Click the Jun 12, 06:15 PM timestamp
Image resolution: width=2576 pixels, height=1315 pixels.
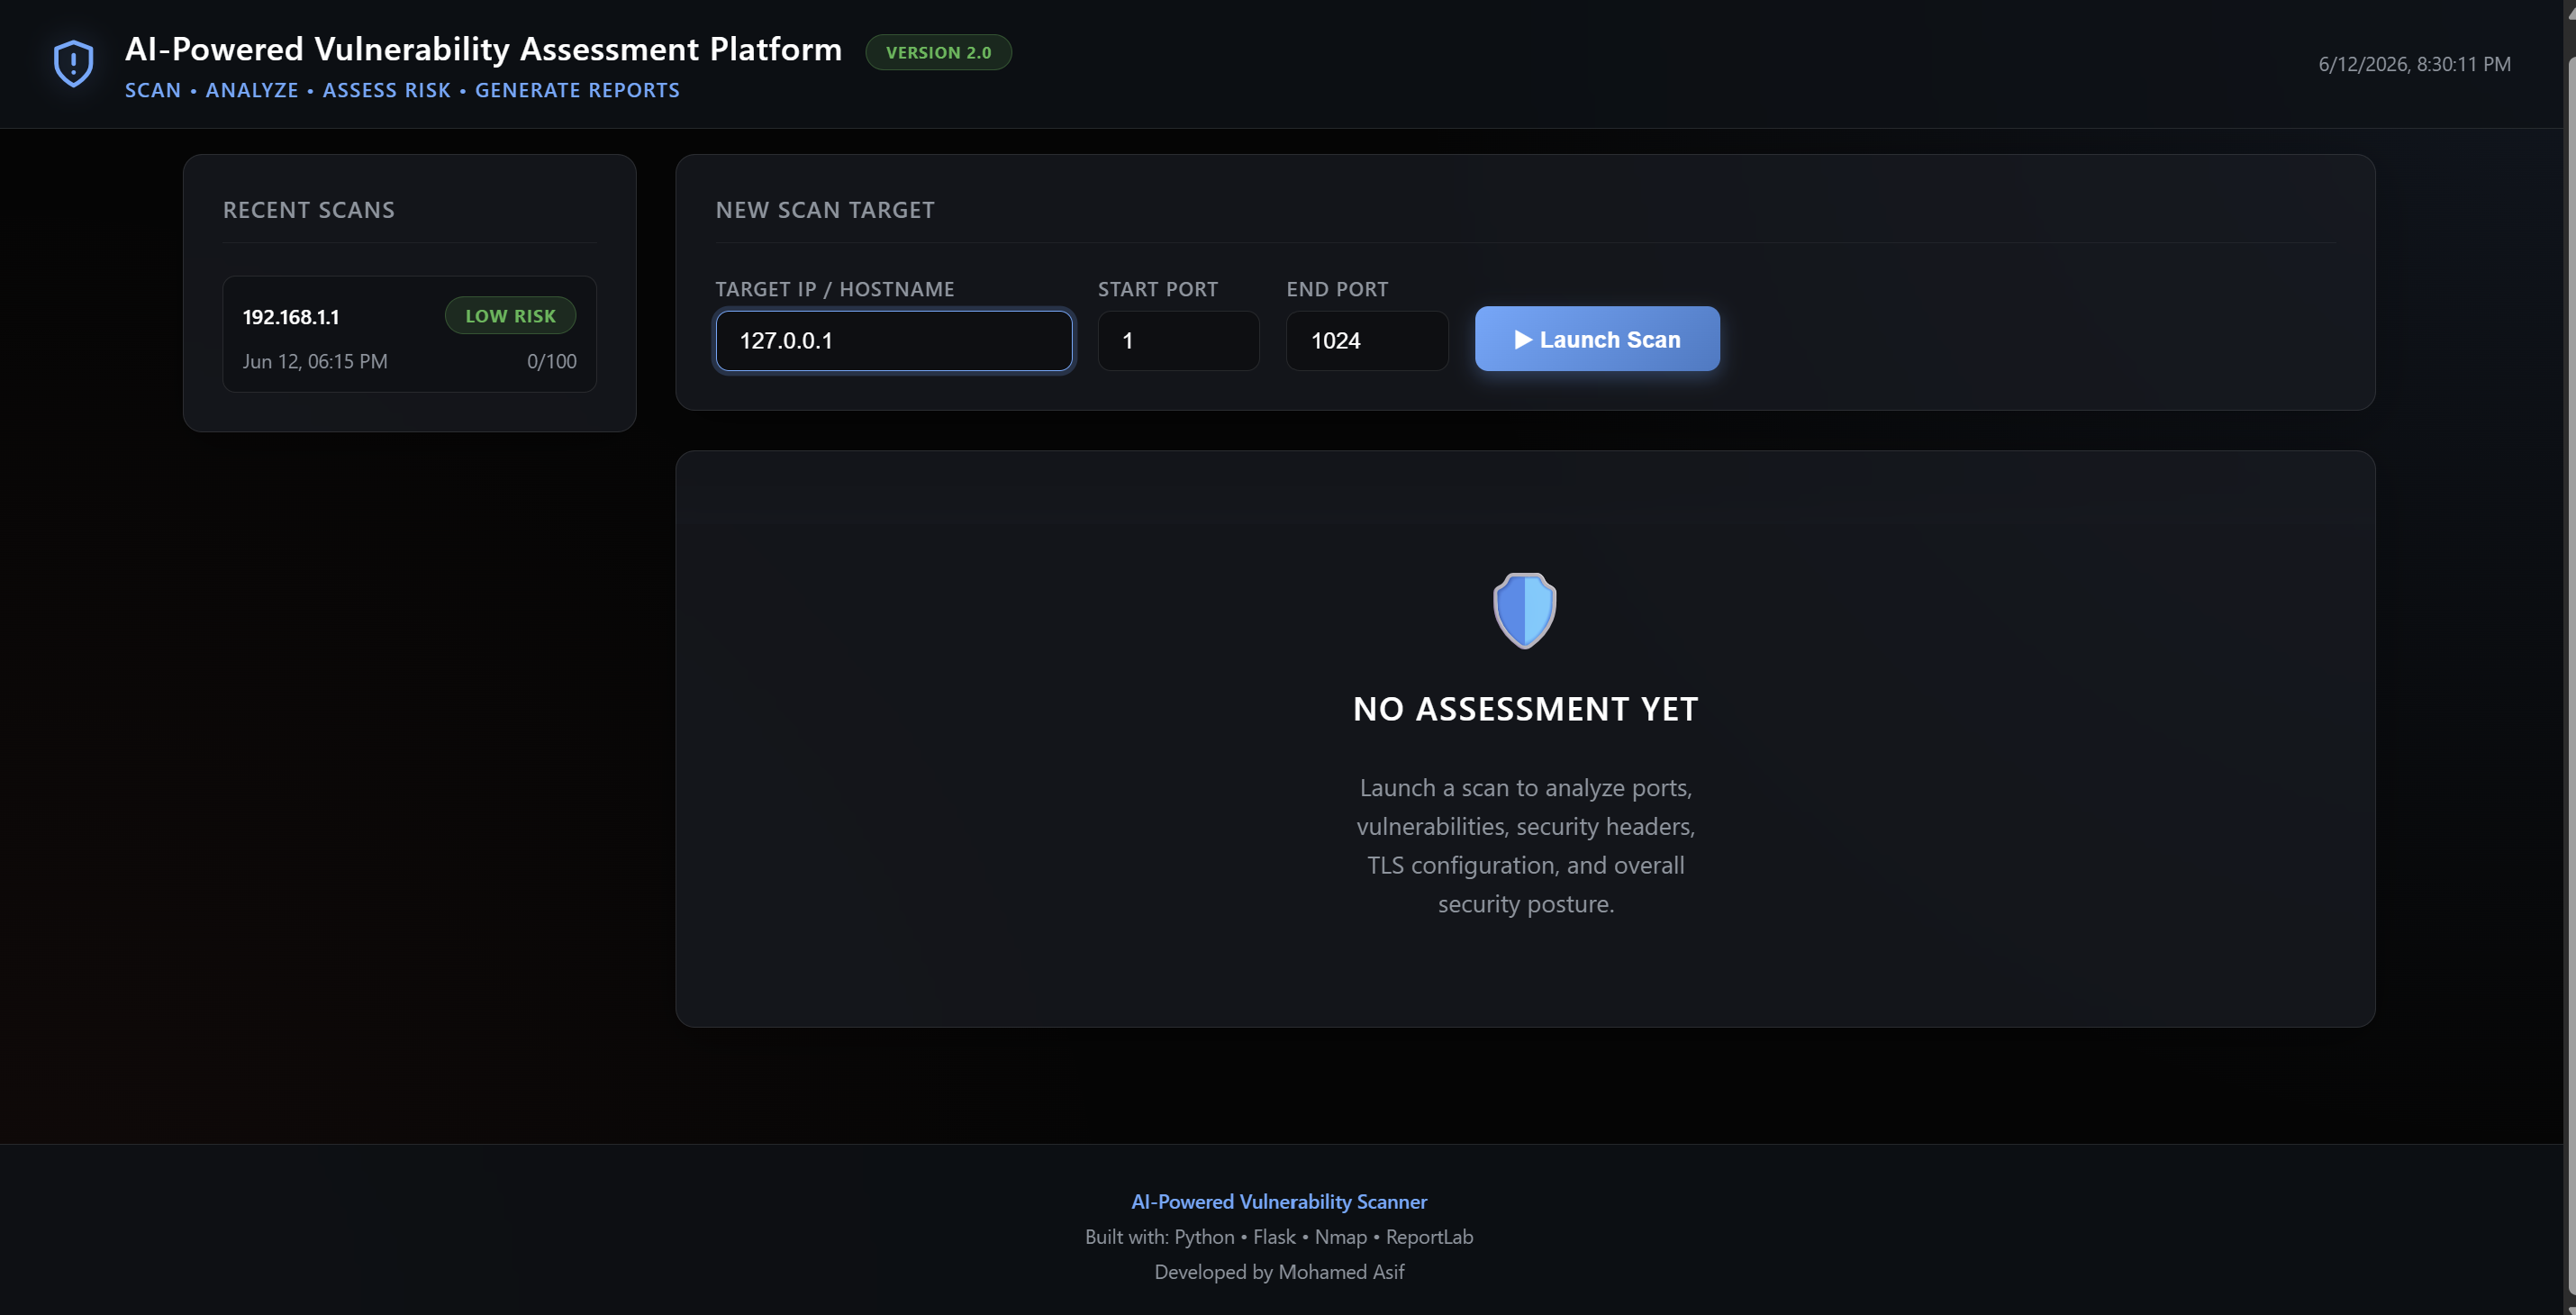(x=315, y=361)
